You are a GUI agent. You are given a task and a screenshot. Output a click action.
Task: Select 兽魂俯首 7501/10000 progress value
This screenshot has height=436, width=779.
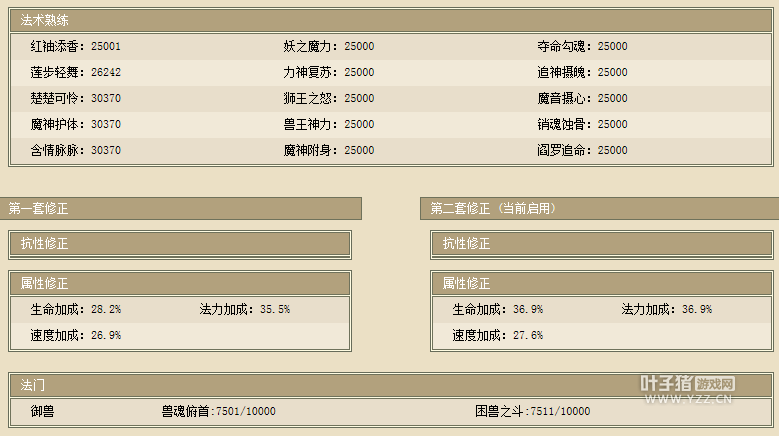click(218, 411)
